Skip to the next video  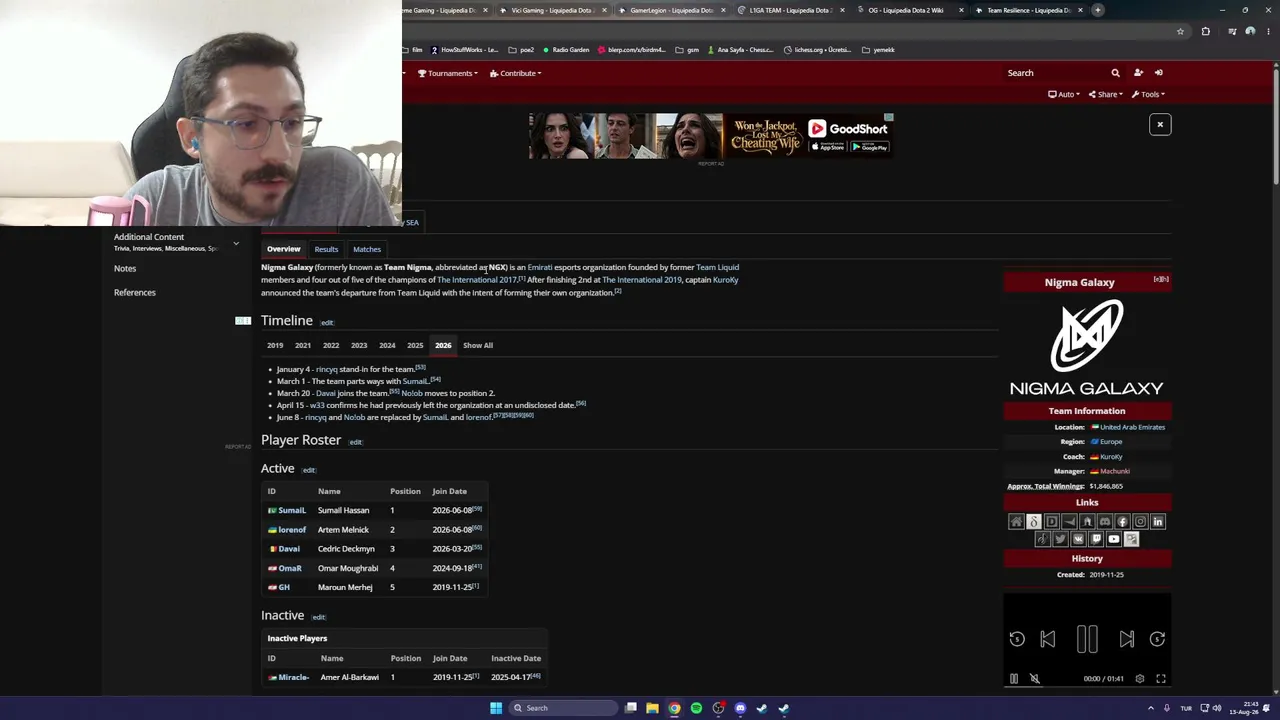tap(1127, 639)
